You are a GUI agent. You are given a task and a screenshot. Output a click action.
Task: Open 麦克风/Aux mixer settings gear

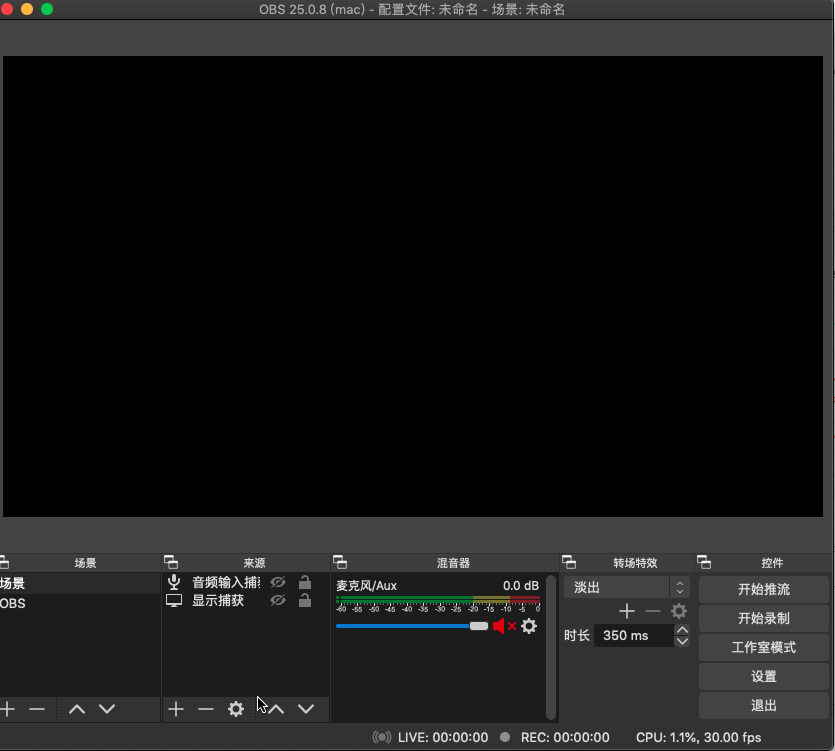(529, 626)
